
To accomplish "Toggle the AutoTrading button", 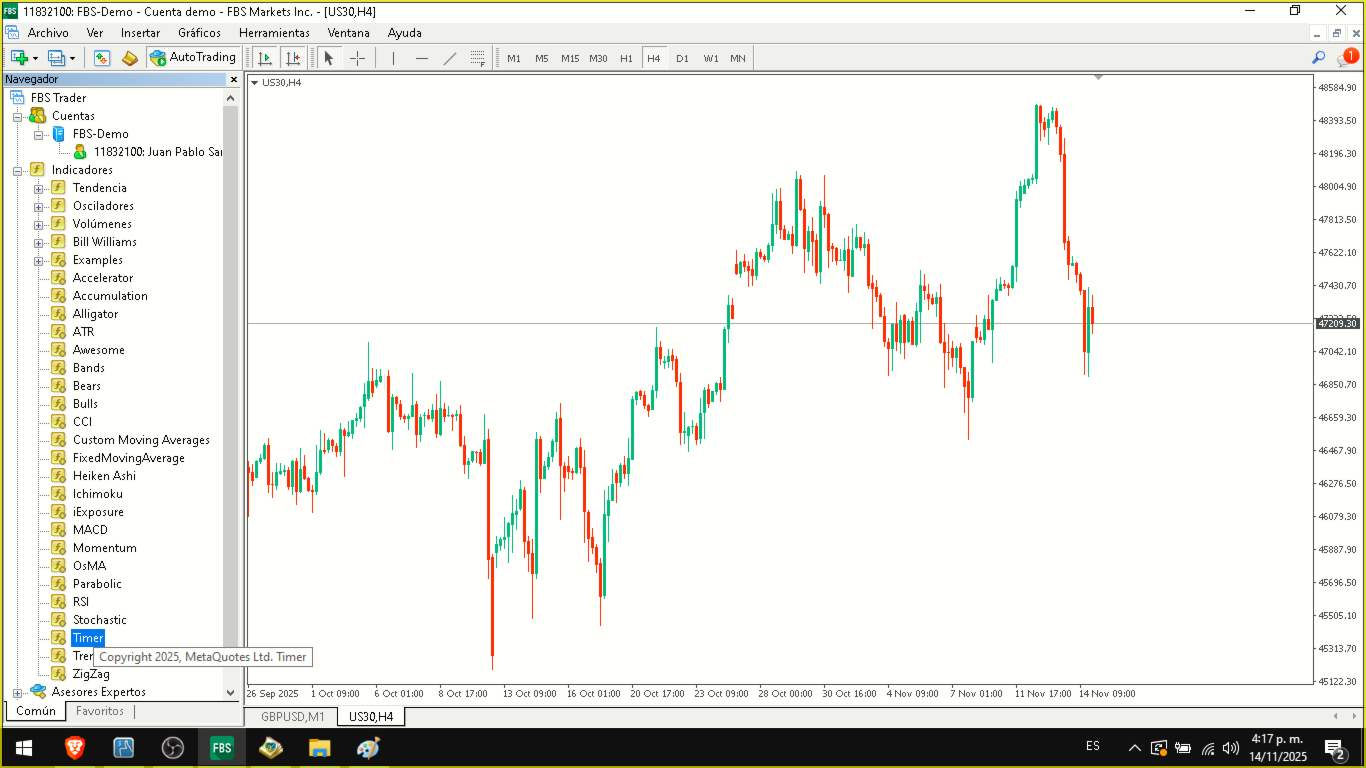I will tap(194, 58).
